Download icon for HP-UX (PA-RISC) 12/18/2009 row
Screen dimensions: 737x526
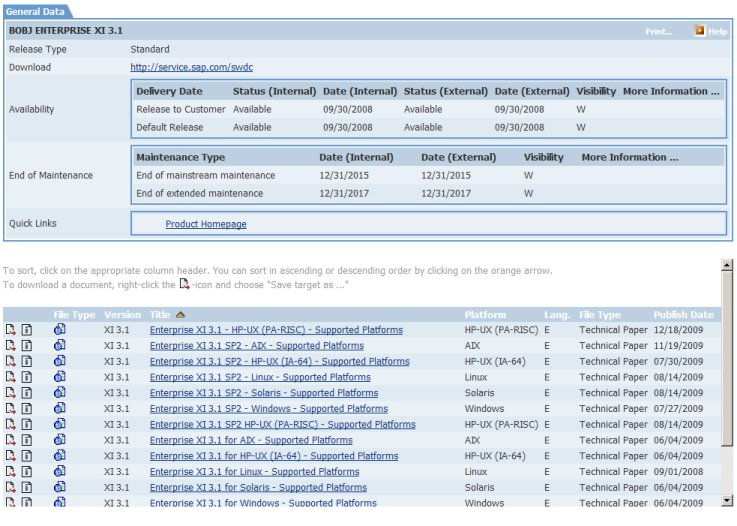[x=11, y=330]
